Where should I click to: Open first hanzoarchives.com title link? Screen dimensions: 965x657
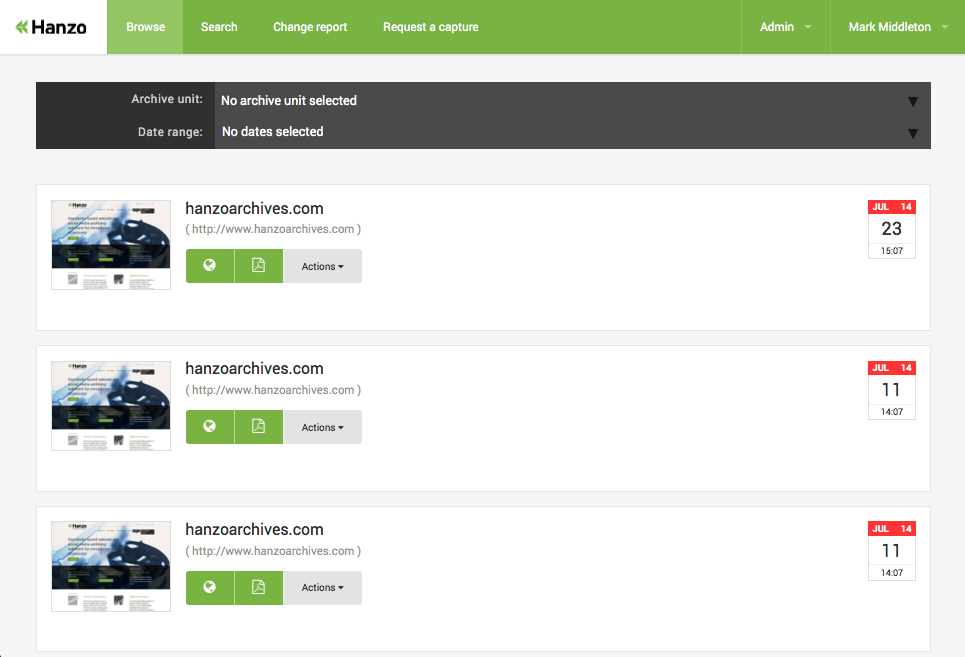tap(254, 209)
